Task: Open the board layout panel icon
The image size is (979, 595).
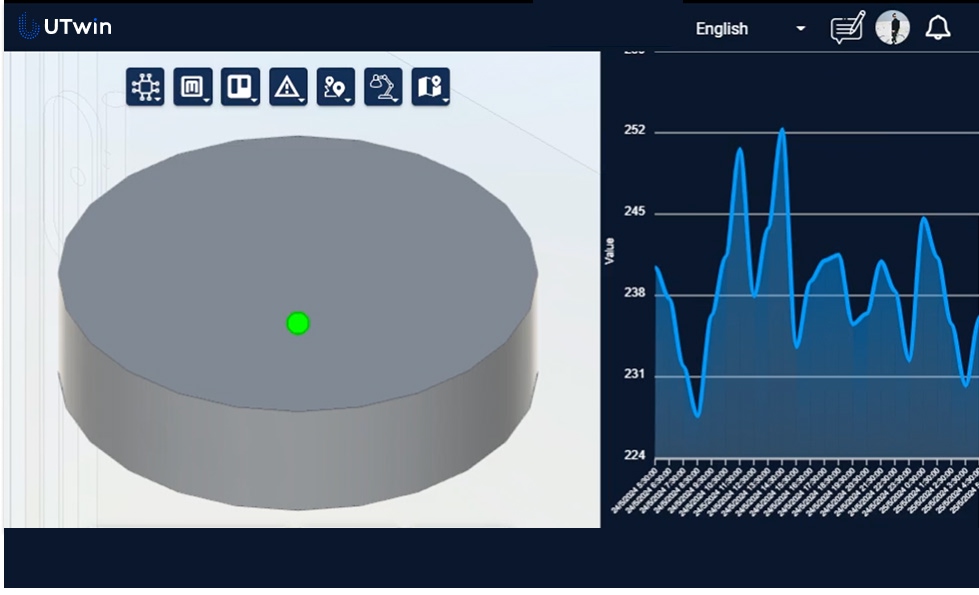Action: tap(240, 87)
